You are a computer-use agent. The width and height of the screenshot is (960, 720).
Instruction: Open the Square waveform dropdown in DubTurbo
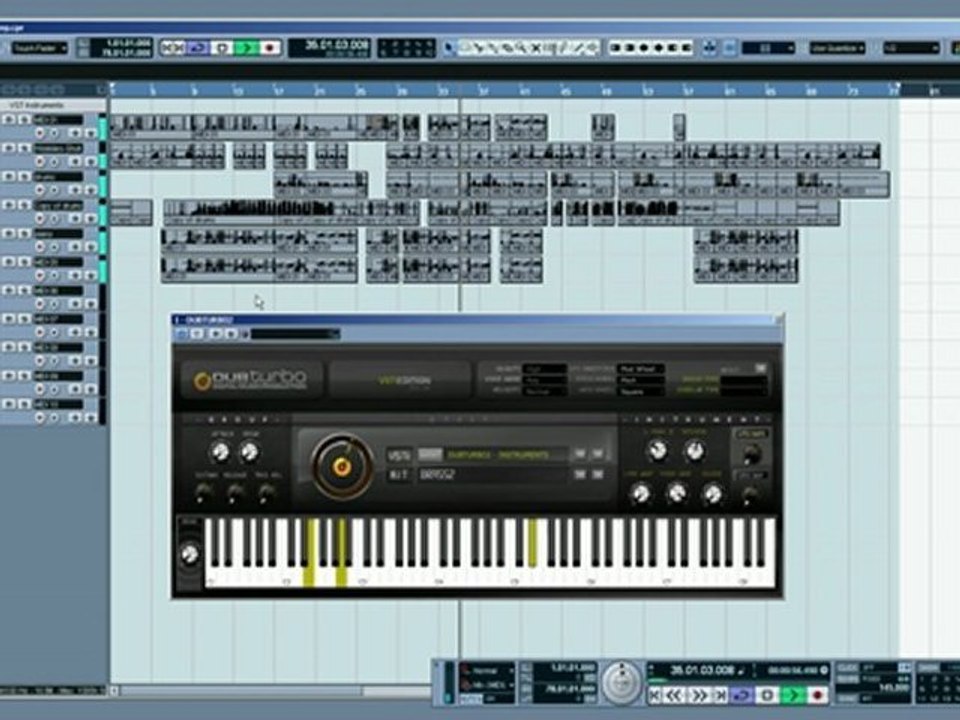click(641, 391)
